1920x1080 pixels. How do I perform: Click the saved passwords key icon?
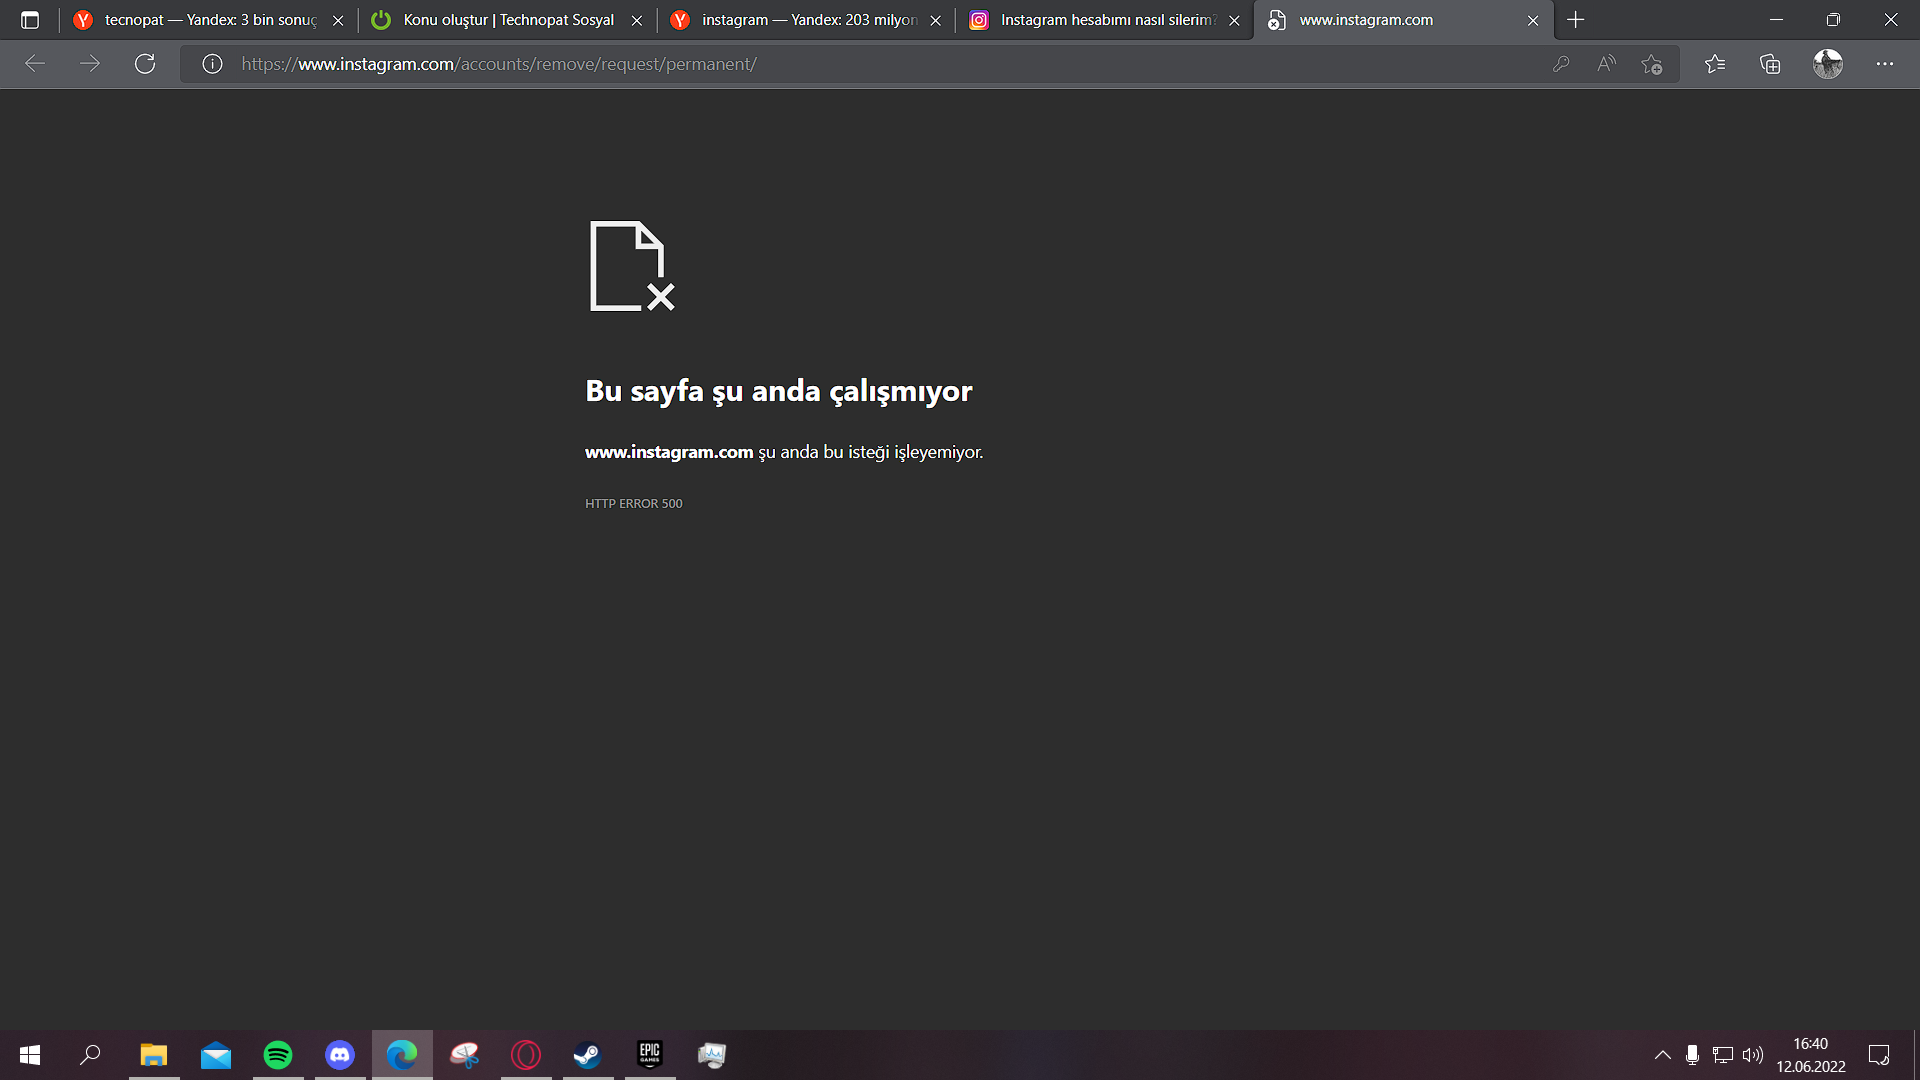(1561, 64)
